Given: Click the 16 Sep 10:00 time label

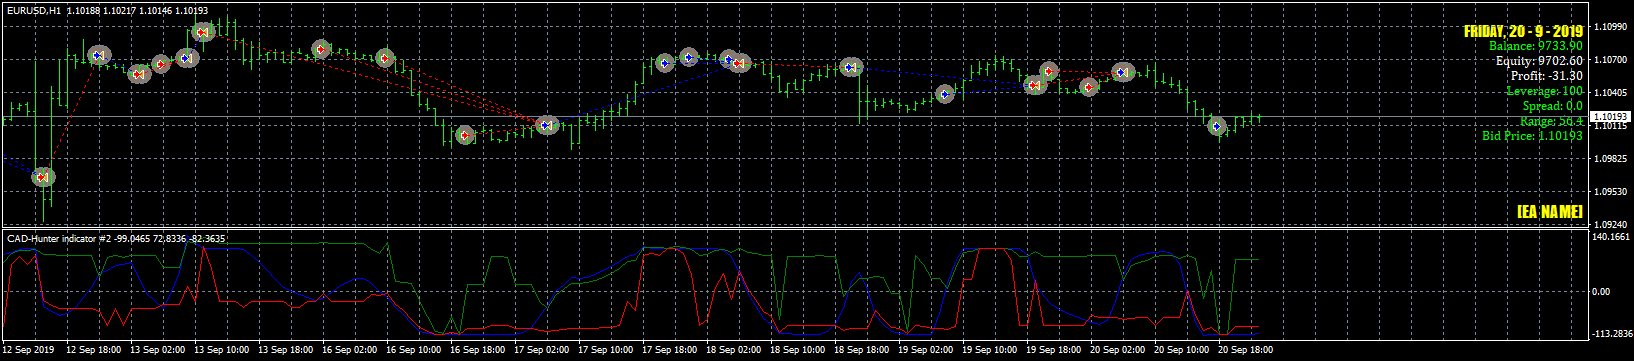Looking at the screenshot, I should pyautogui.click(x=413, y=350).
